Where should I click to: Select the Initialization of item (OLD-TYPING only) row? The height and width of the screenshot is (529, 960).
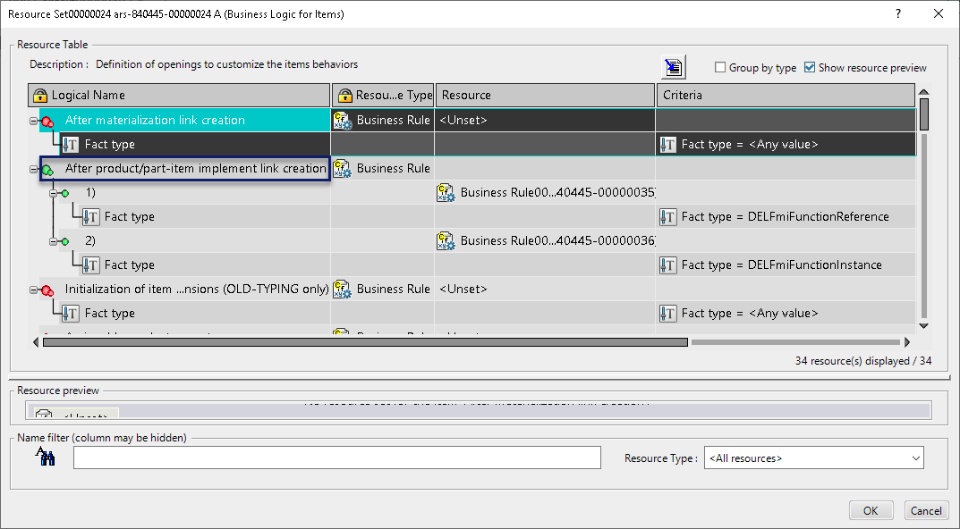coord(197,289)
